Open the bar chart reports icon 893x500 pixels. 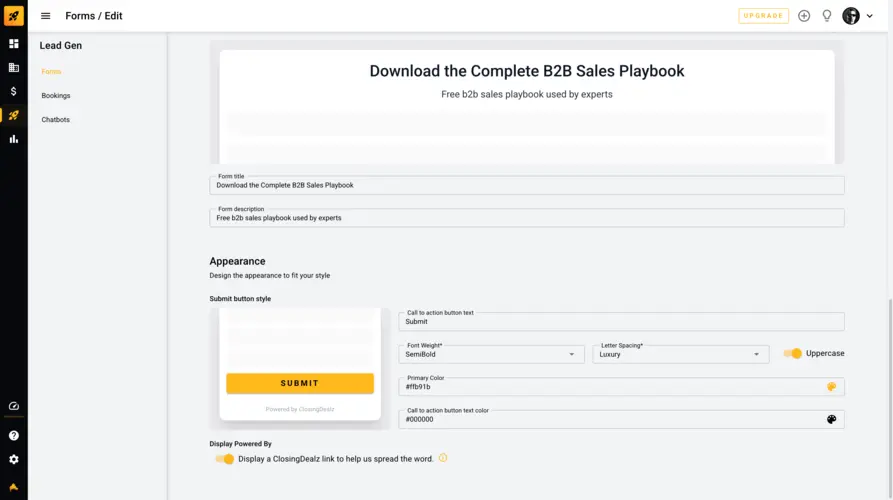click(14, 139)
